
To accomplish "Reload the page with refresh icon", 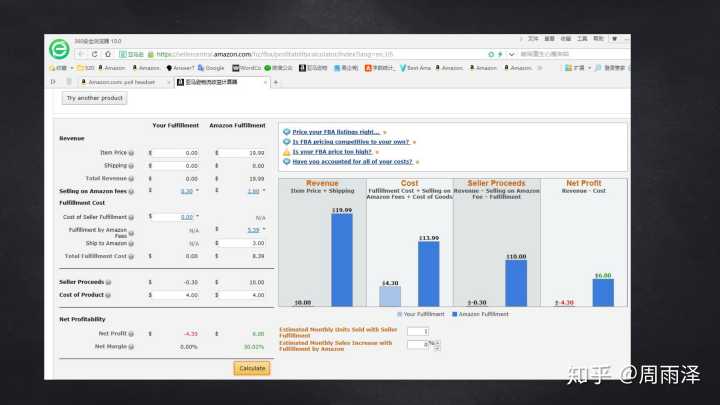I will [x=95, y=54].
